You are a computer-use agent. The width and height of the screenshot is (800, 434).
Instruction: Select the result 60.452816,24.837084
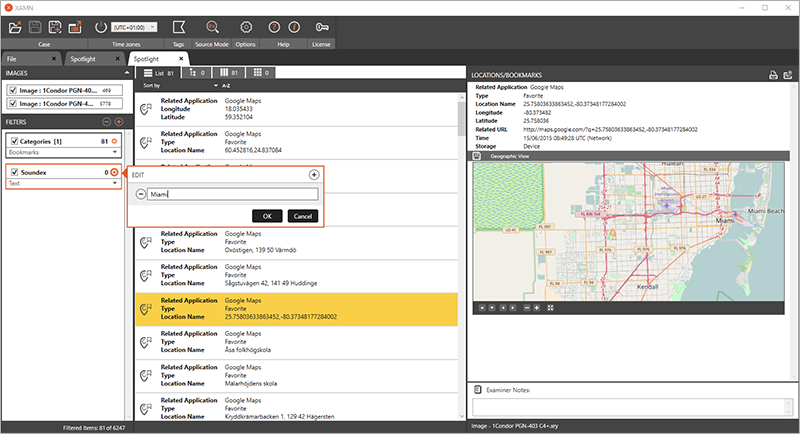(296, 142)
